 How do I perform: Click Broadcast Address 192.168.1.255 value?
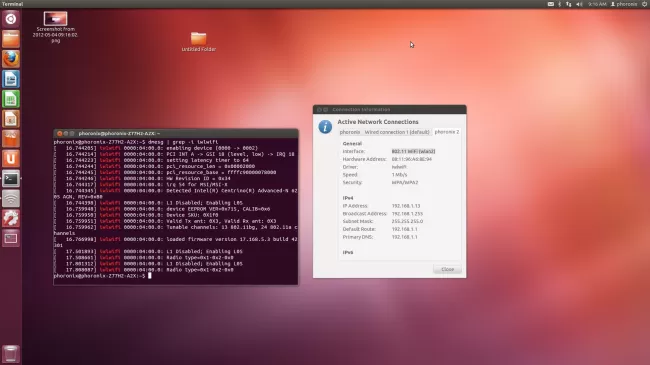click(x=407, y=214)
